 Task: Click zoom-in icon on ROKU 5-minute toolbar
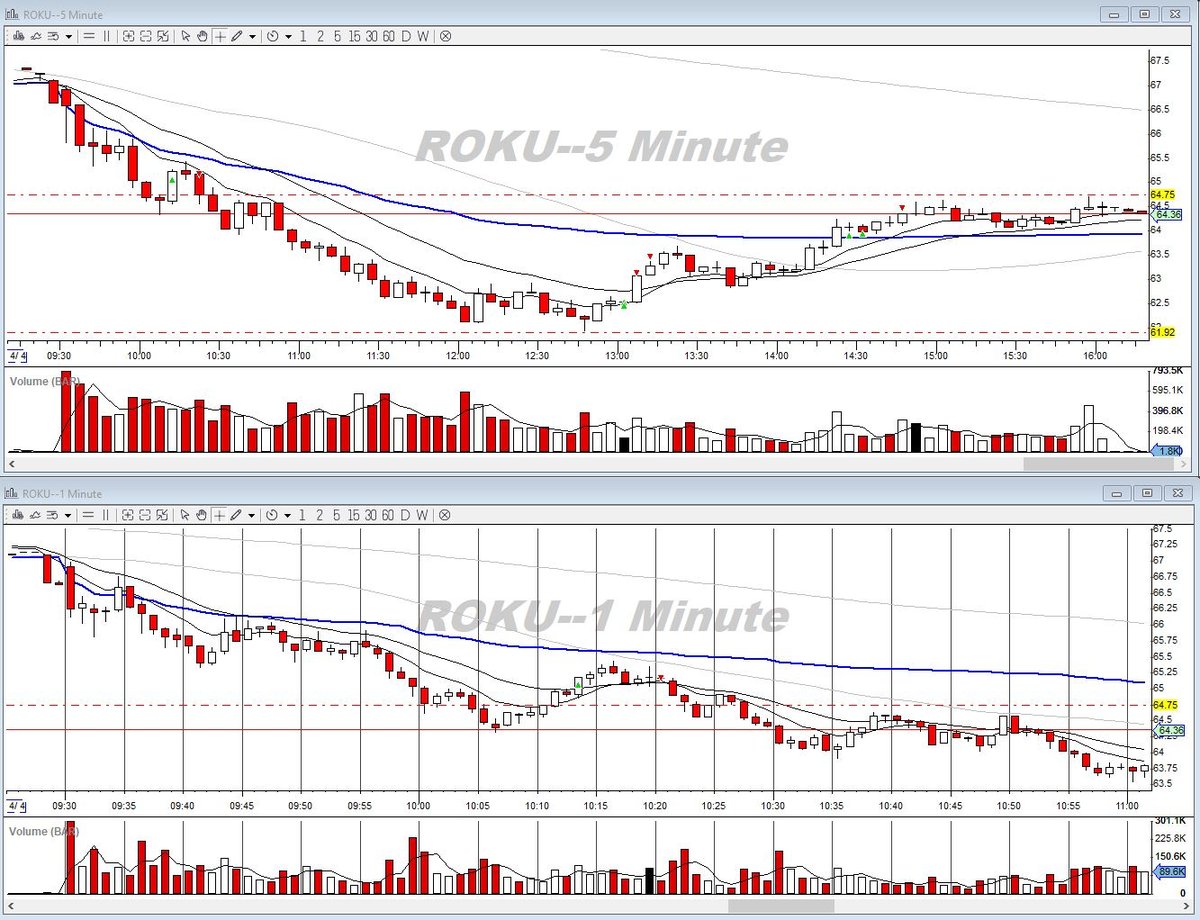tap(128, 35)
